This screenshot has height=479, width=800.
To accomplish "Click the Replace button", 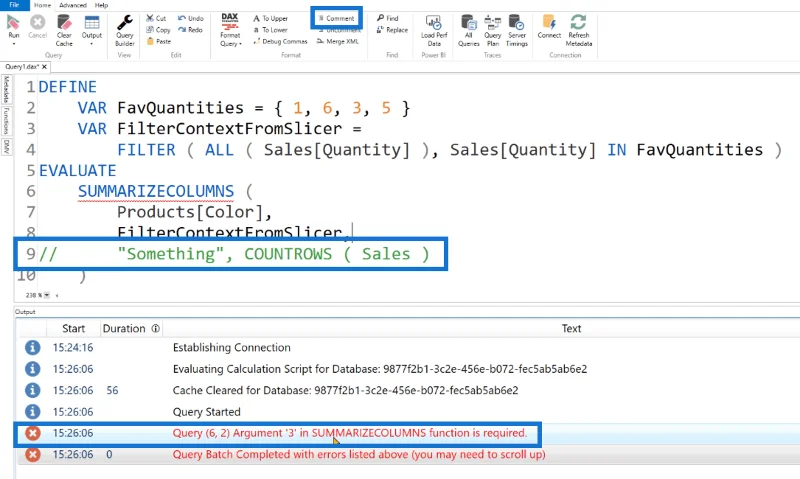I will 392,30.
